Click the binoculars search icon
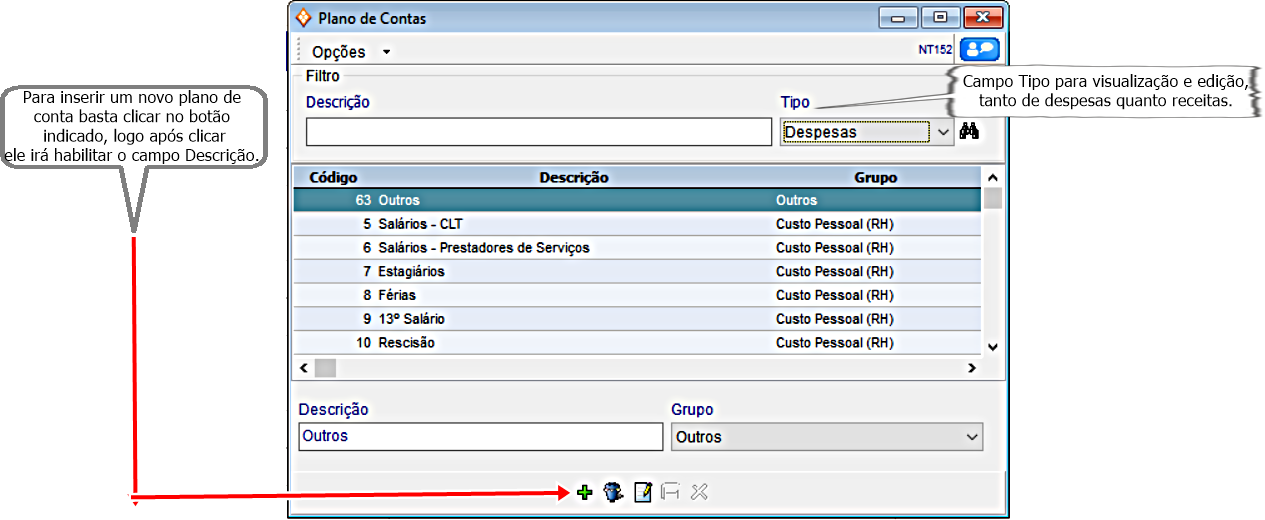The width and height of the screenshot is (1265, 520). click(x=969, y=131)
